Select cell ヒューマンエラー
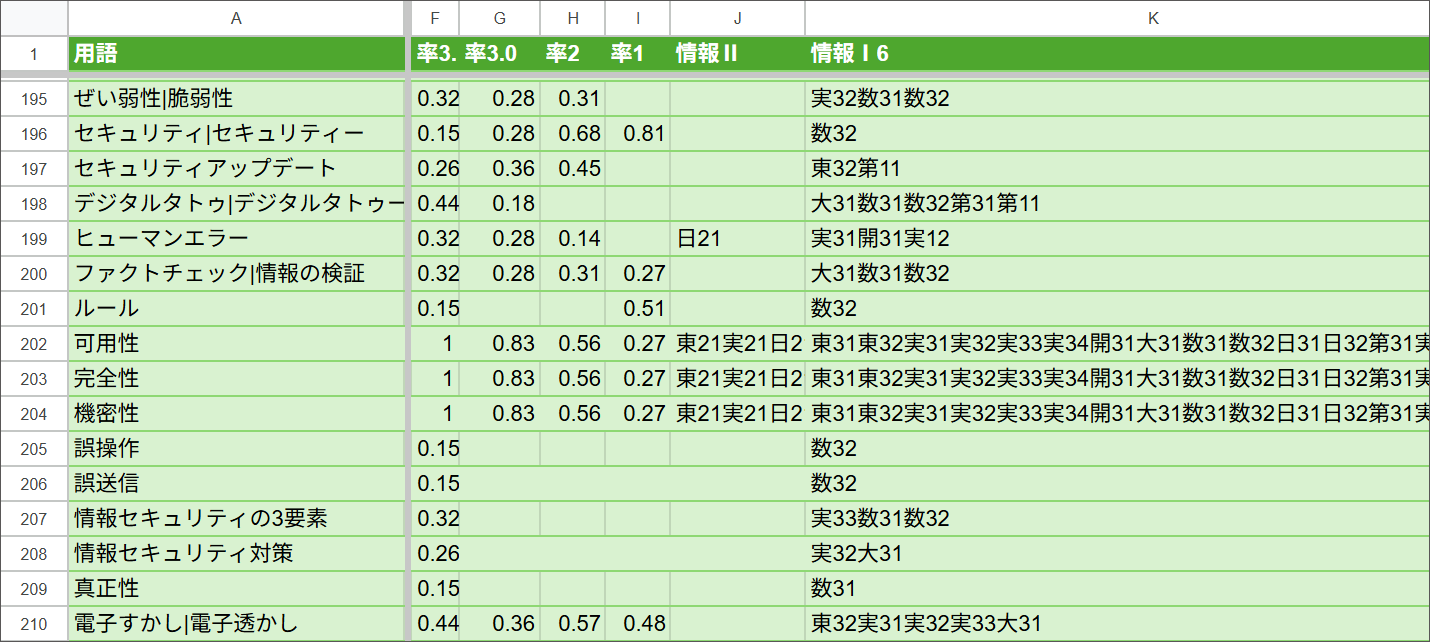Viewport: 1430px width, 642px height. click(237, 238)
